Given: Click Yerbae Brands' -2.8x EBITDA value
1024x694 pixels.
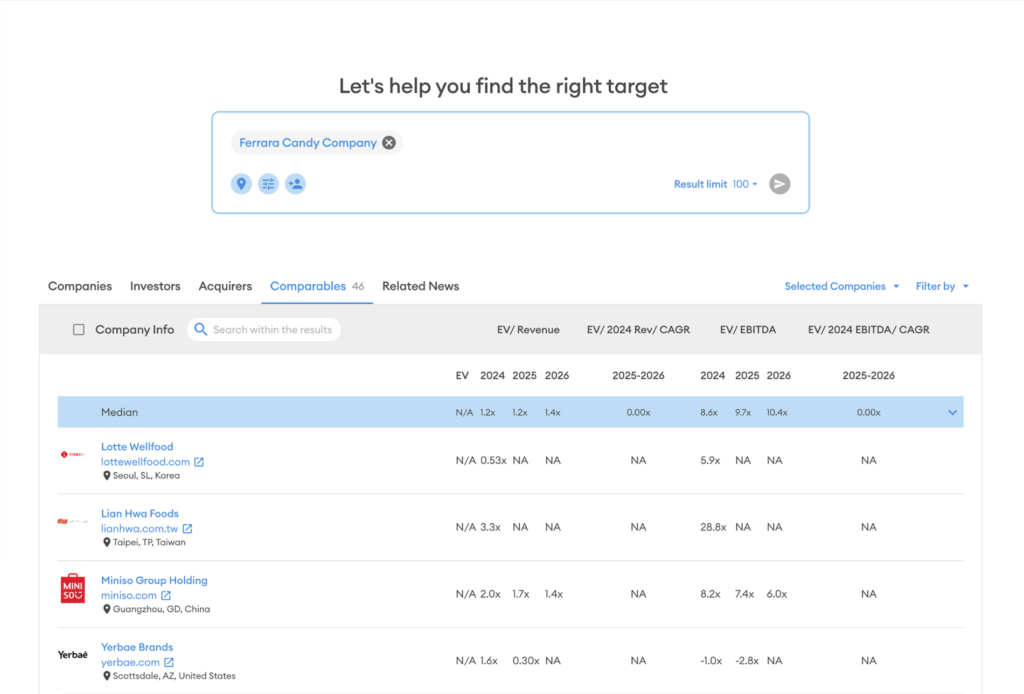Looking at the screenshot, I should [x=746, y=661].
